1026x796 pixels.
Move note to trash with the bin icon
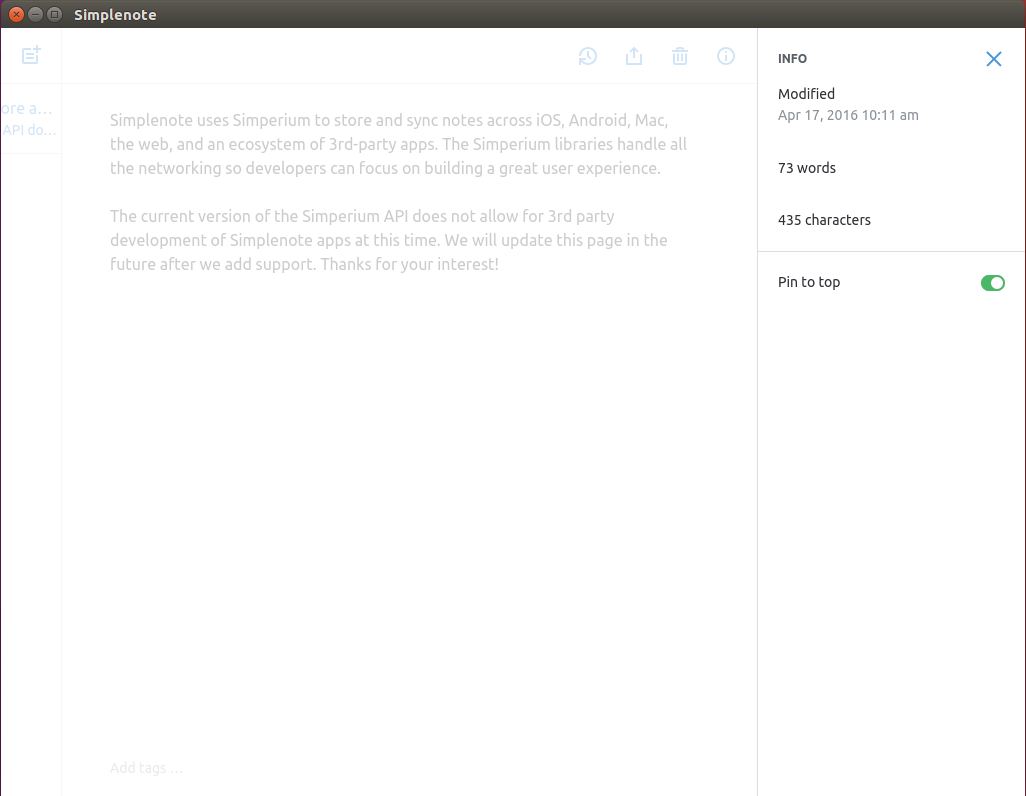pyautogui.click(x=680, y=56)
